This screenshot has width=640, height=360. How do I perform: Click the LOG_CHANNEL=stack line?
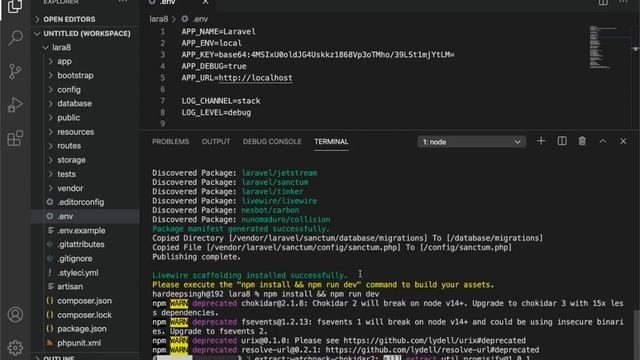click(221, 101)
